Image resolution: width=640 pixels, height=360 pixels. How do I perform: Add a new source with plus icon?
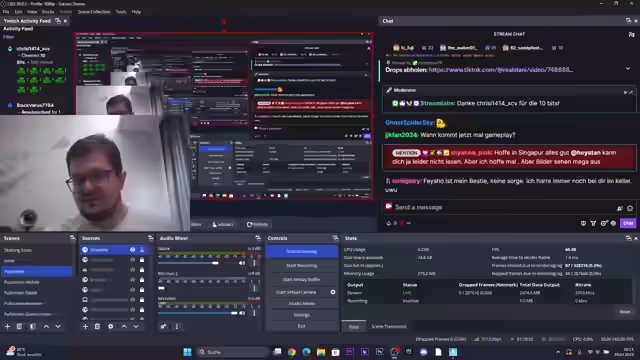85,327
